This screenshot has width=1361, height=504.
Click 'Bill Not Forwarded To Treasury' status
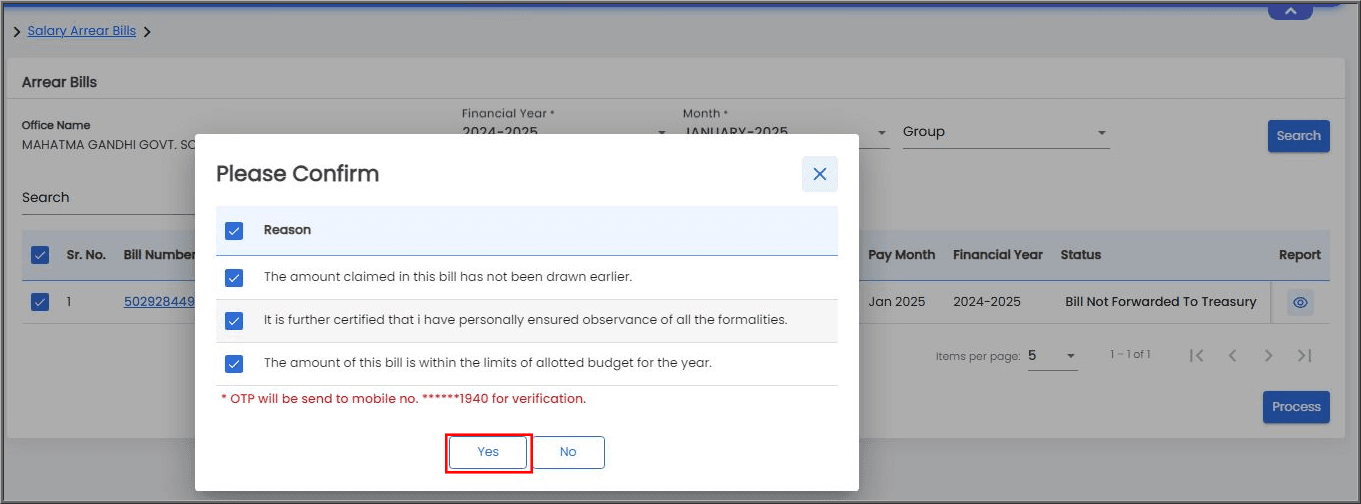(1160, 301)
